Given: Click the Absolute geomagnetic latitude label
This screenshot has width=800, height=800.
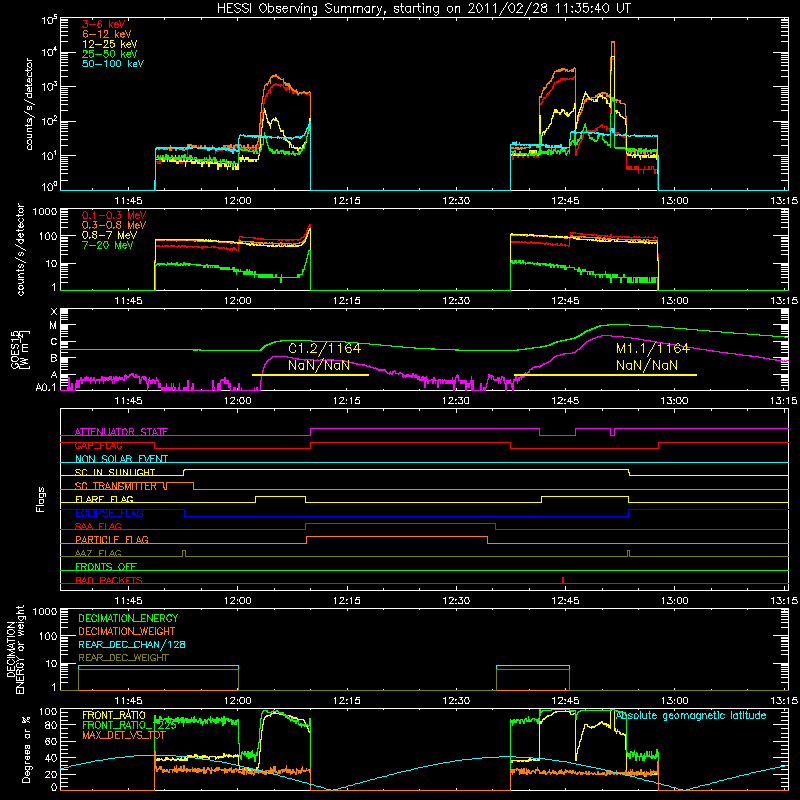Looking at the screenshot, I should point(691,716).
